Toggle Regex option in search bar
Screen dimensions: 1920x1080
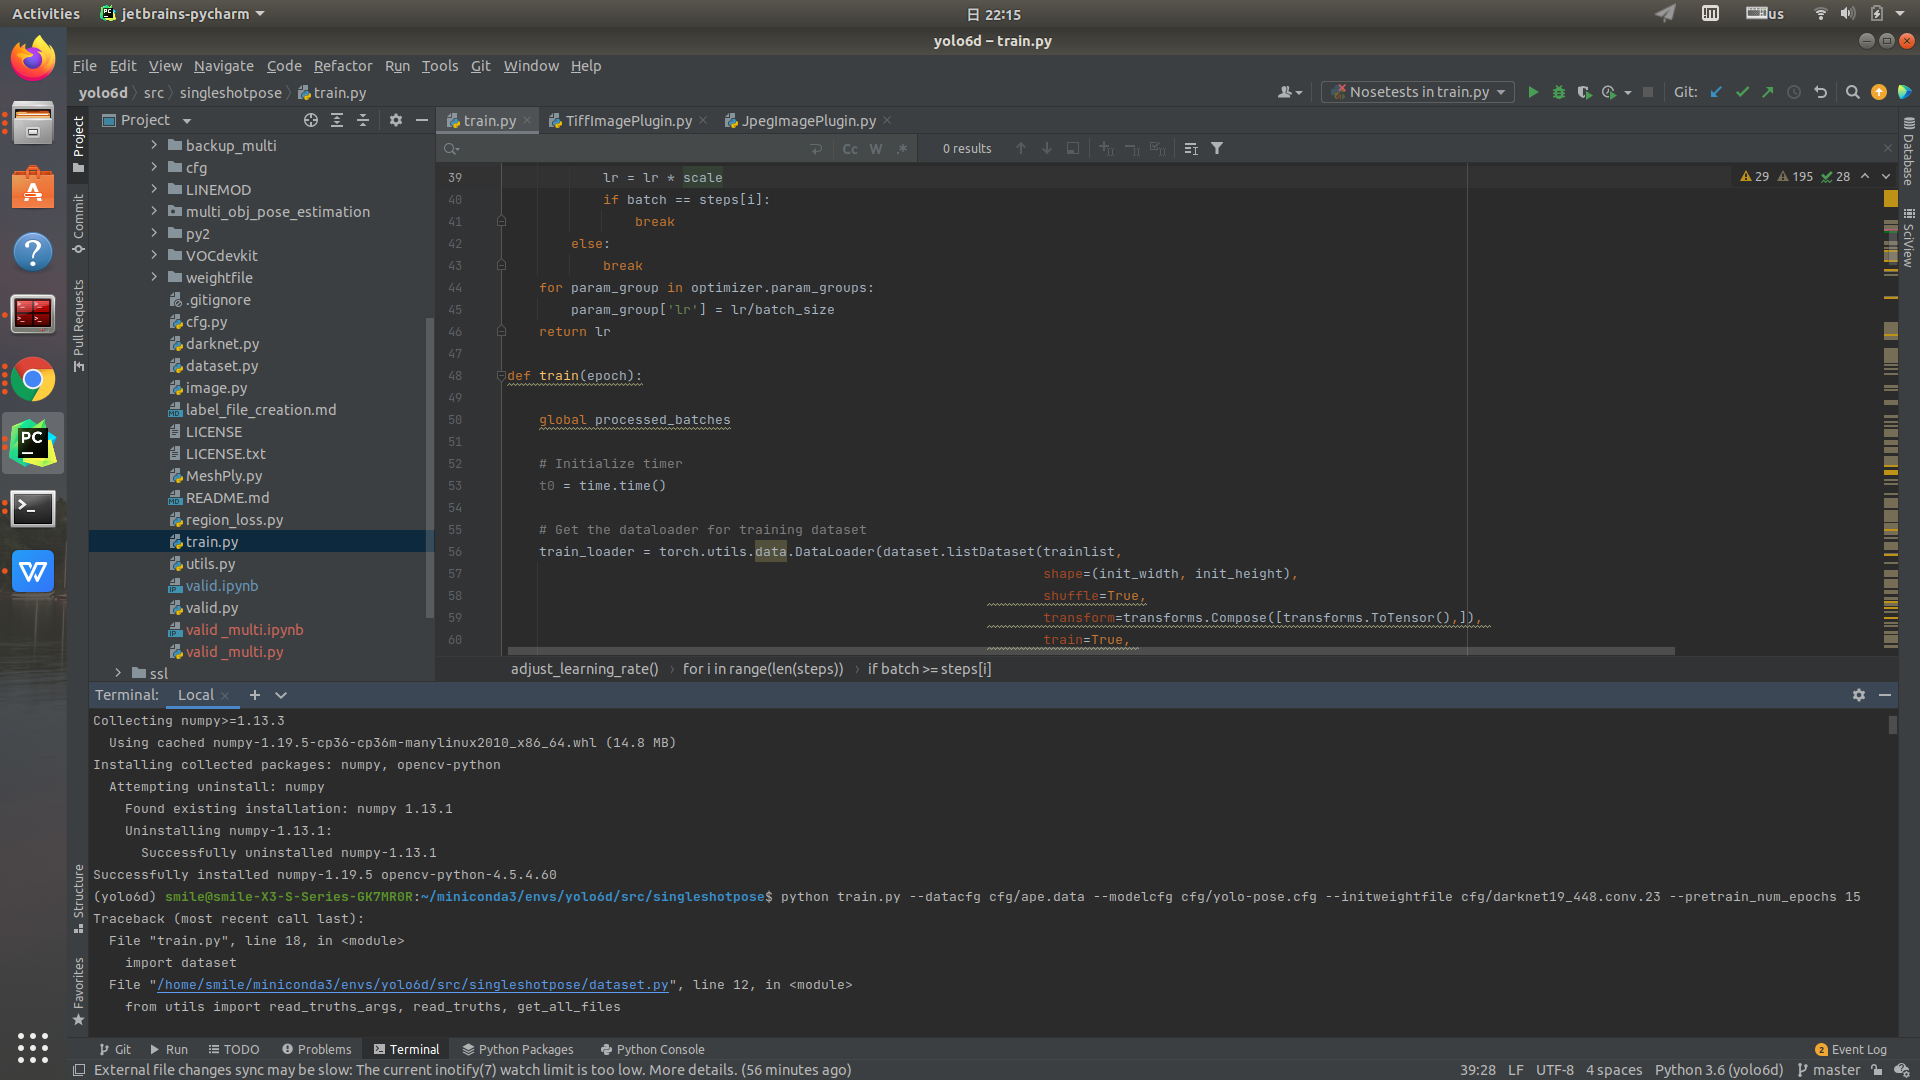(x=902, y=148)
